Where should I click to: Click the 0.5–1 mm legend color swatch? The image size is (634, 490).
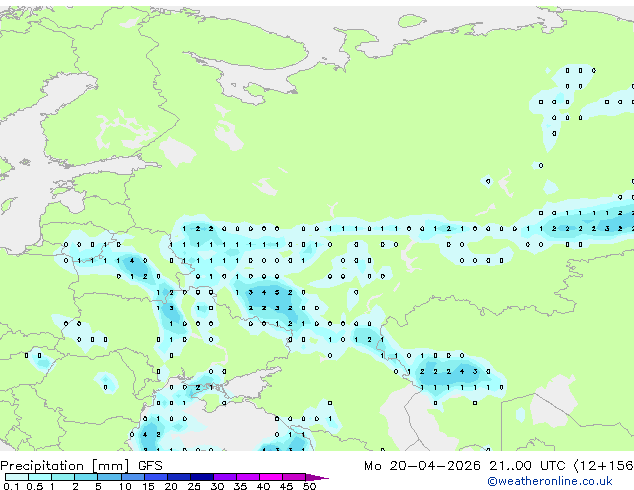pos(40,477)
